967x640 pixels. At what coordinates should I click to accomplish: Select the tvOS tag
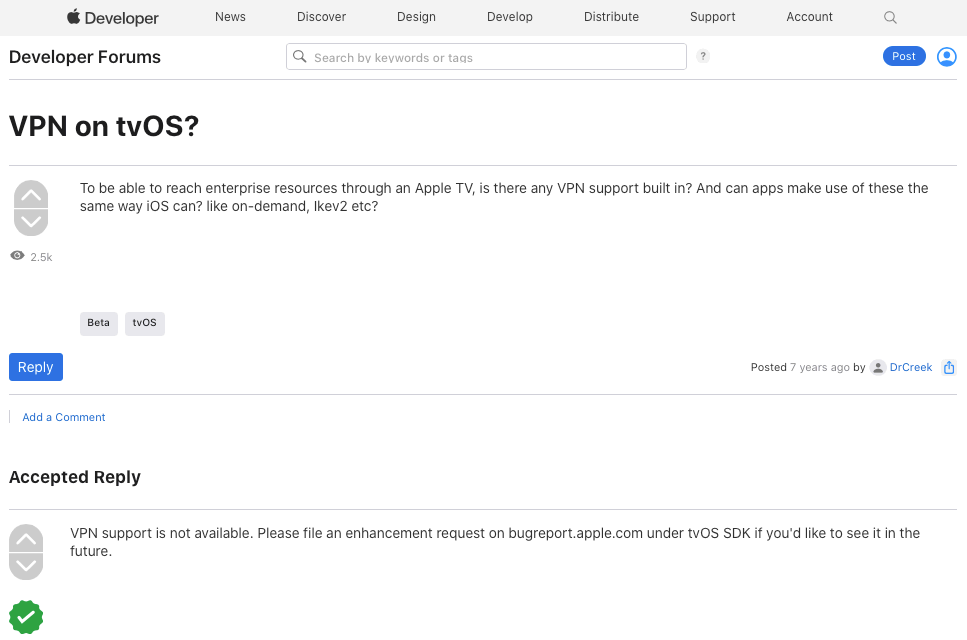tap(145, 323)
